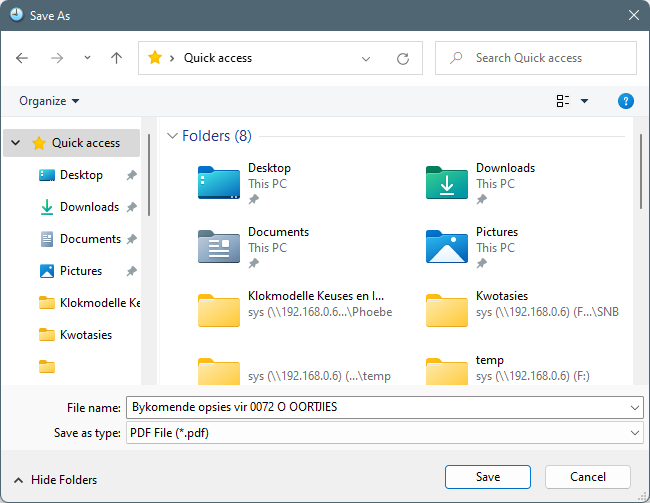Image resolution: width=650 pixels, height=503 pixels.
Task: Click the File name input field
Action: pos(377,407)
